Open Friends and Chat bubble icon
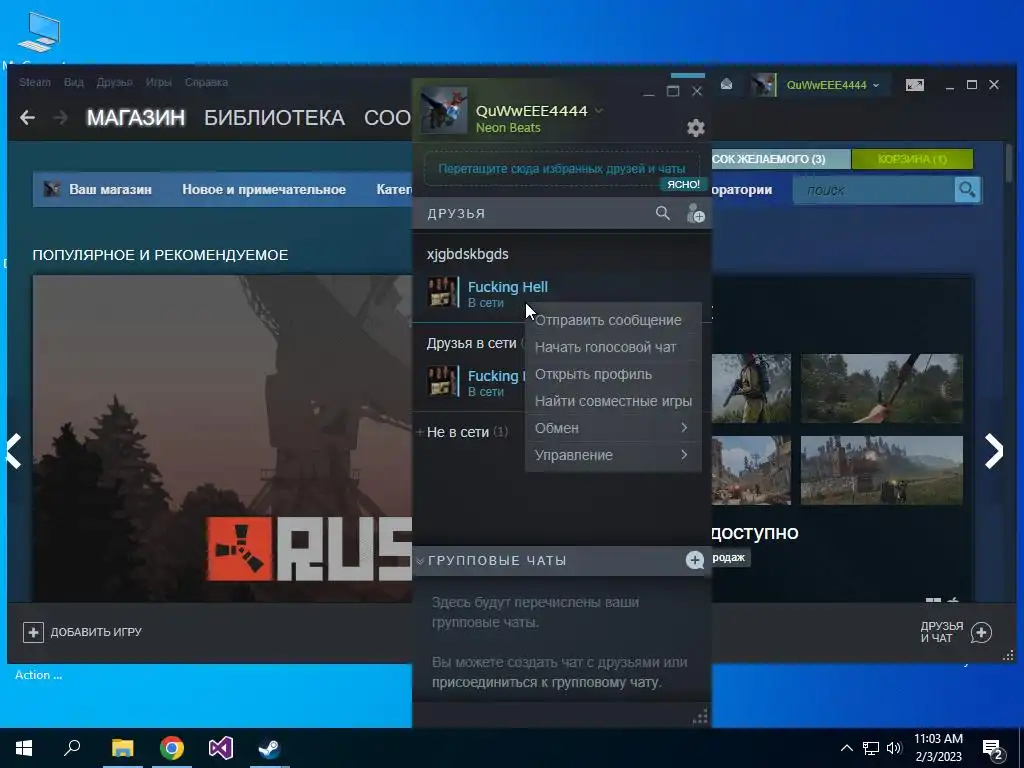This screenshot has height=768, width=1024. [x=982, y=632]
